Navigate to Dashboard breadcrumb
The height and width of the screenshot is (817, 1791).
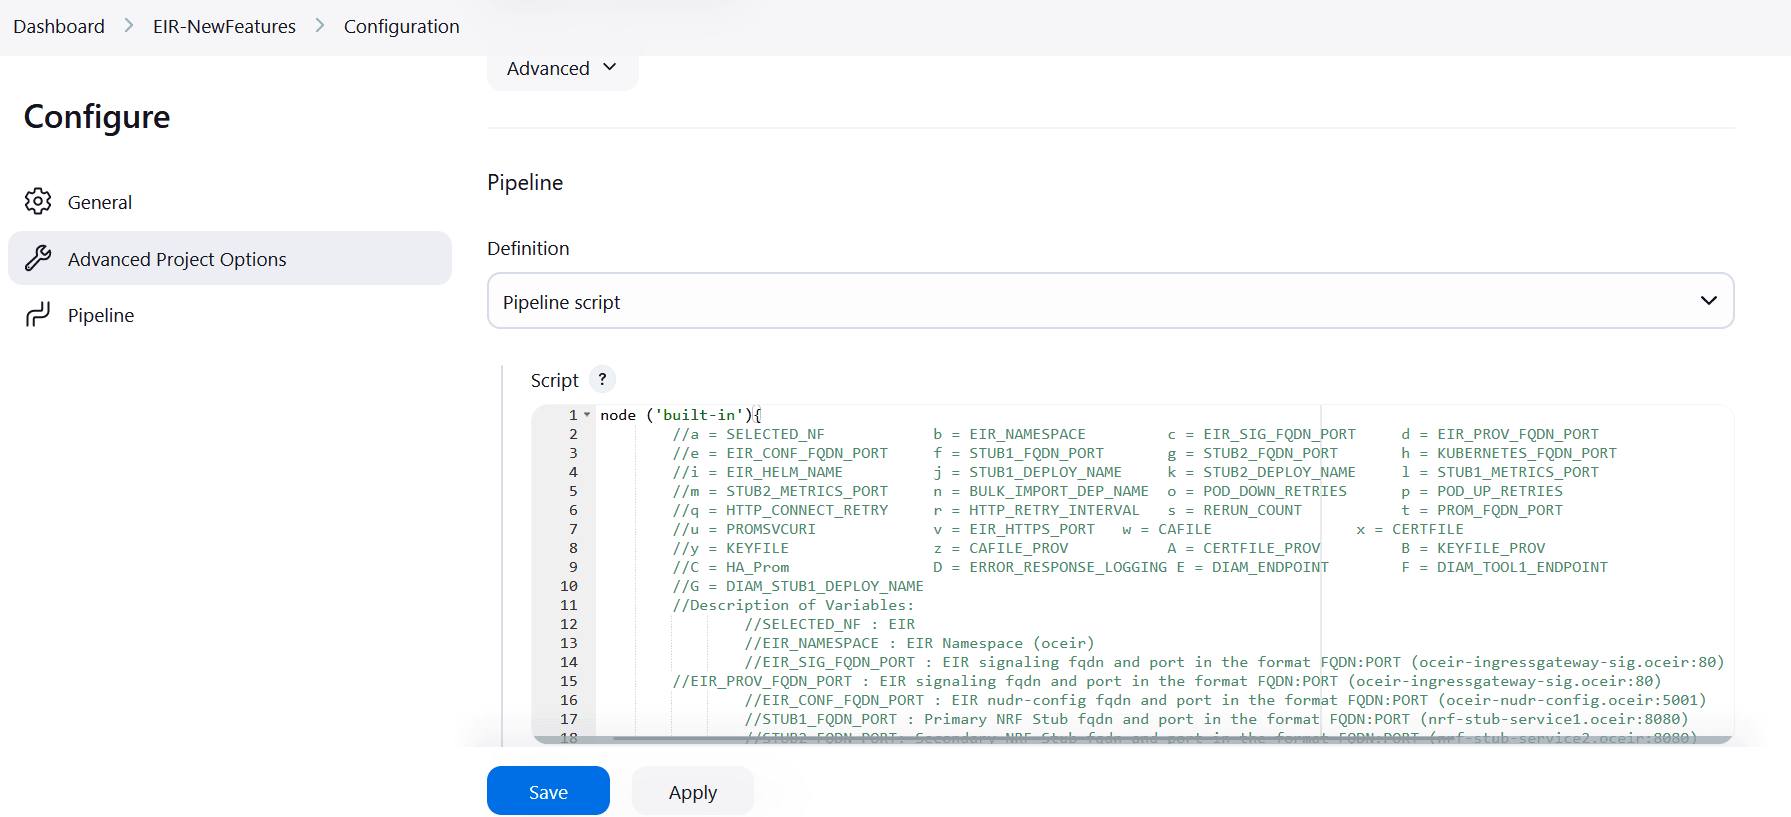tap(59, 26)
